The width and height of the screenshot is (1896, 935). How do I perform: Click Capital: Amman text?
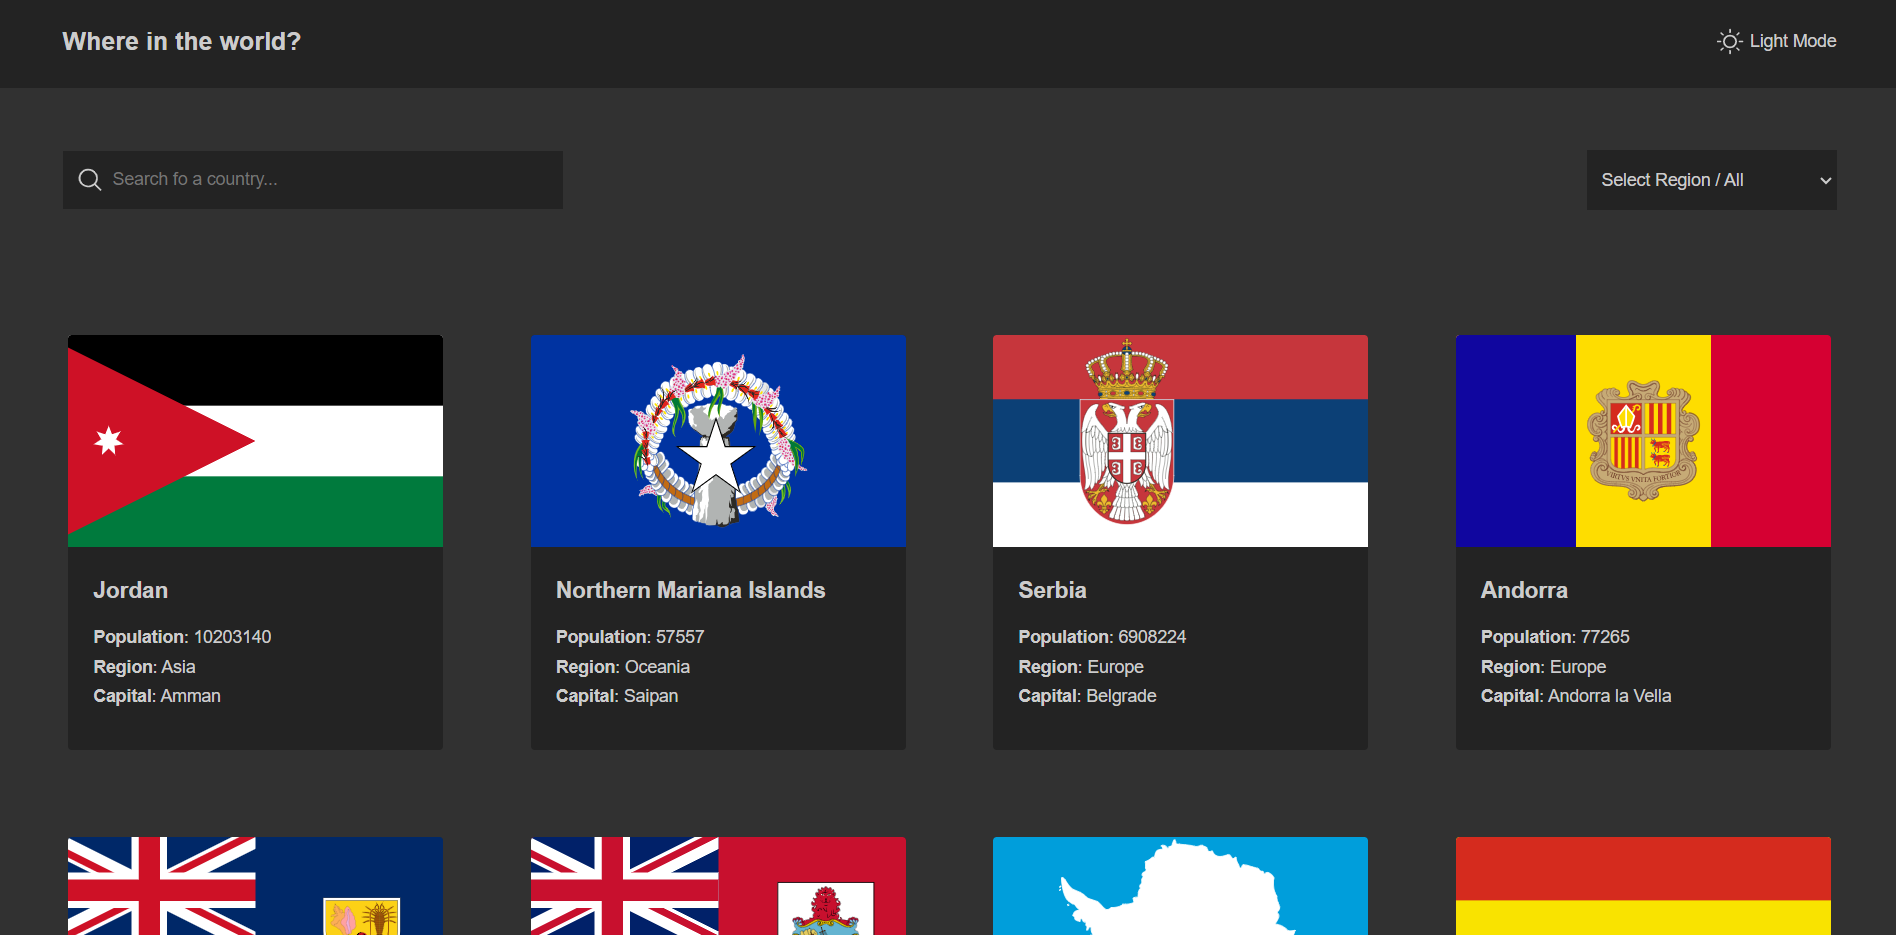tap(157, 696)
